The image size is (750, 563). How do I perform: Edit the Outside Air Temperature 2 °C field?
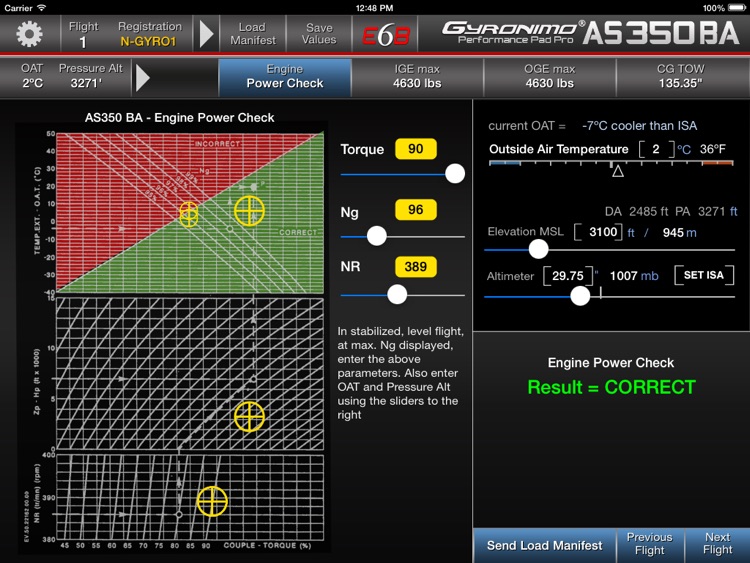click(656, 149)
